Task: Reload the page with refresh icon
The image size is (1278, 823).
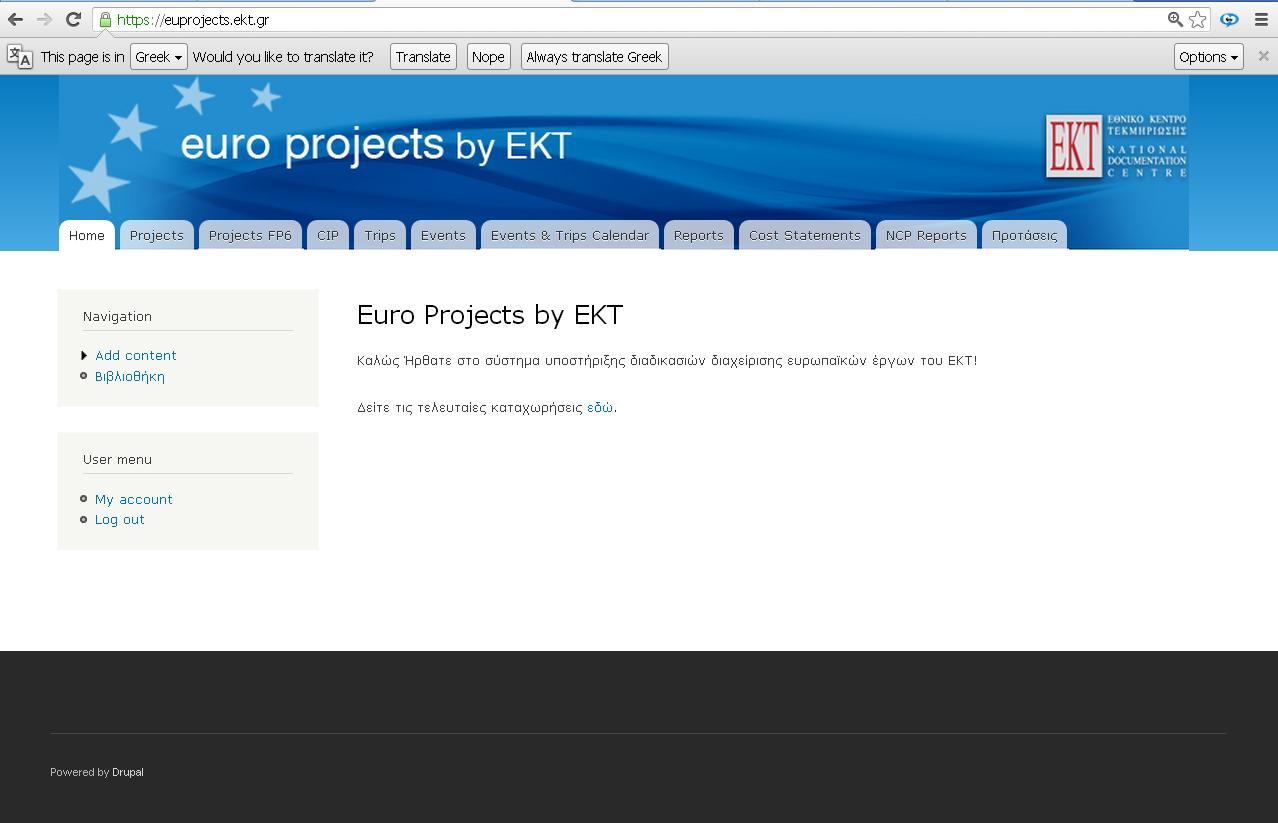Action: tap(73, 19)
